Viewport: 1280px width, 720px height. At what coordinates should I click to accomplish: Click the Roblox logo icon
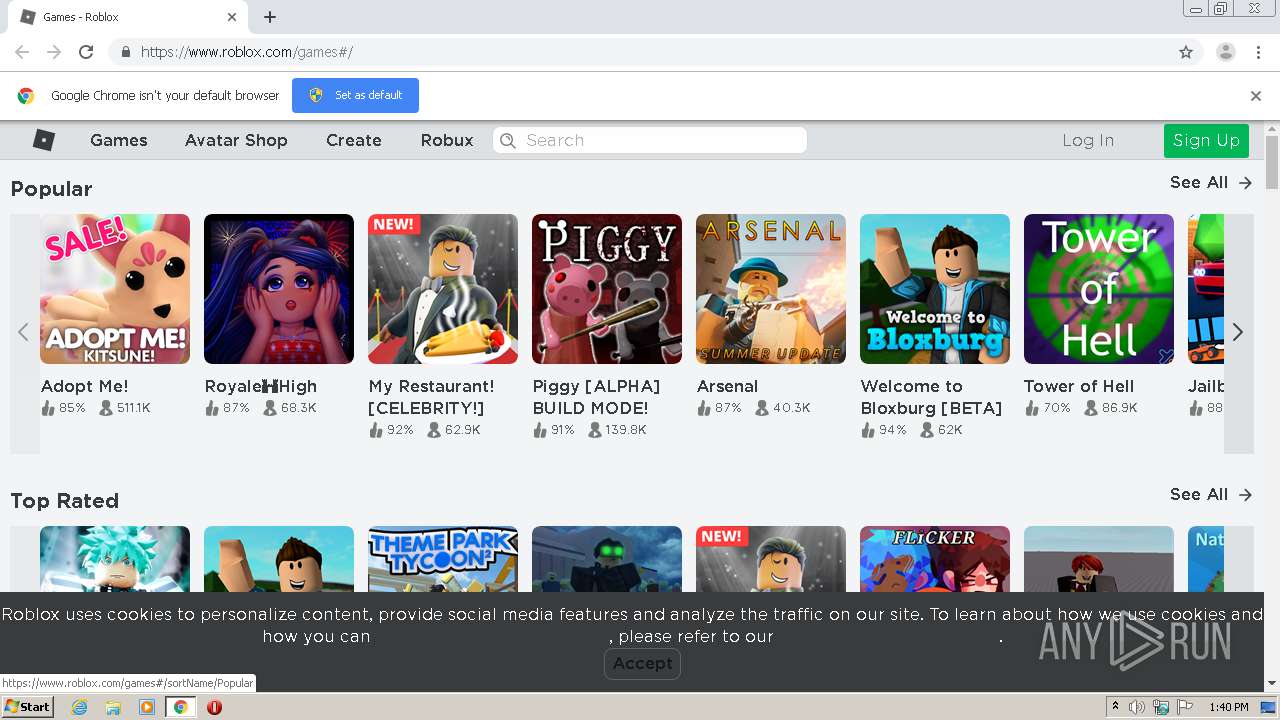pos(44,140)
